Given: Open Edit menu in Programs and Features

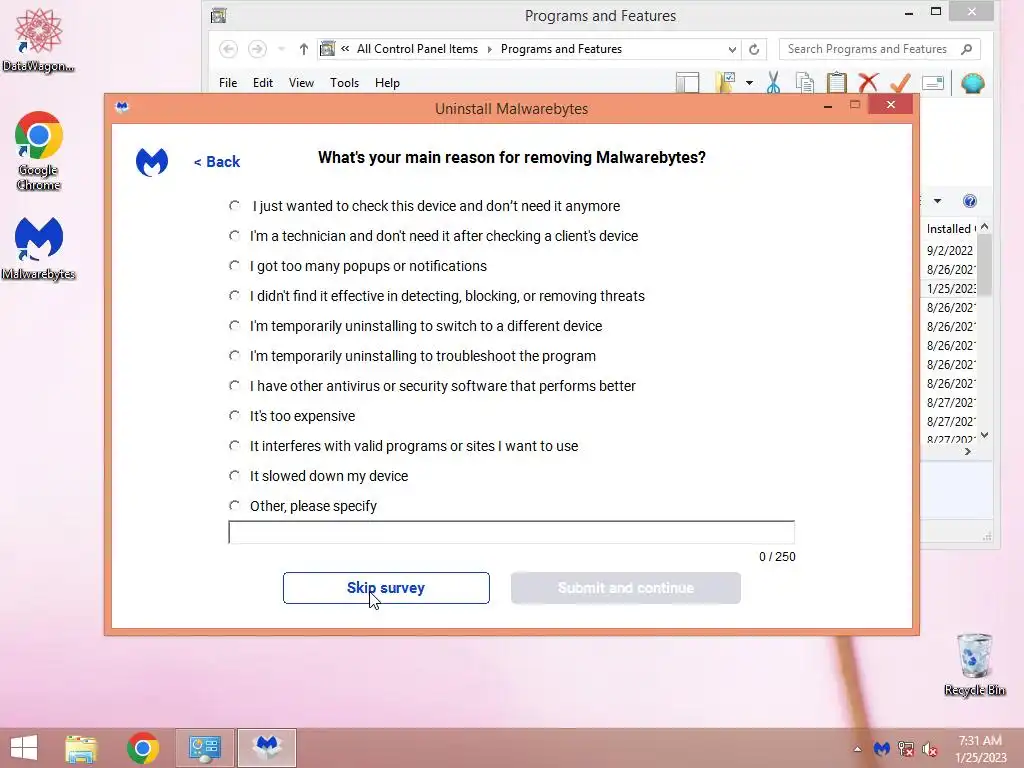Looking at the screenshot, I should (x=263, y=83).
